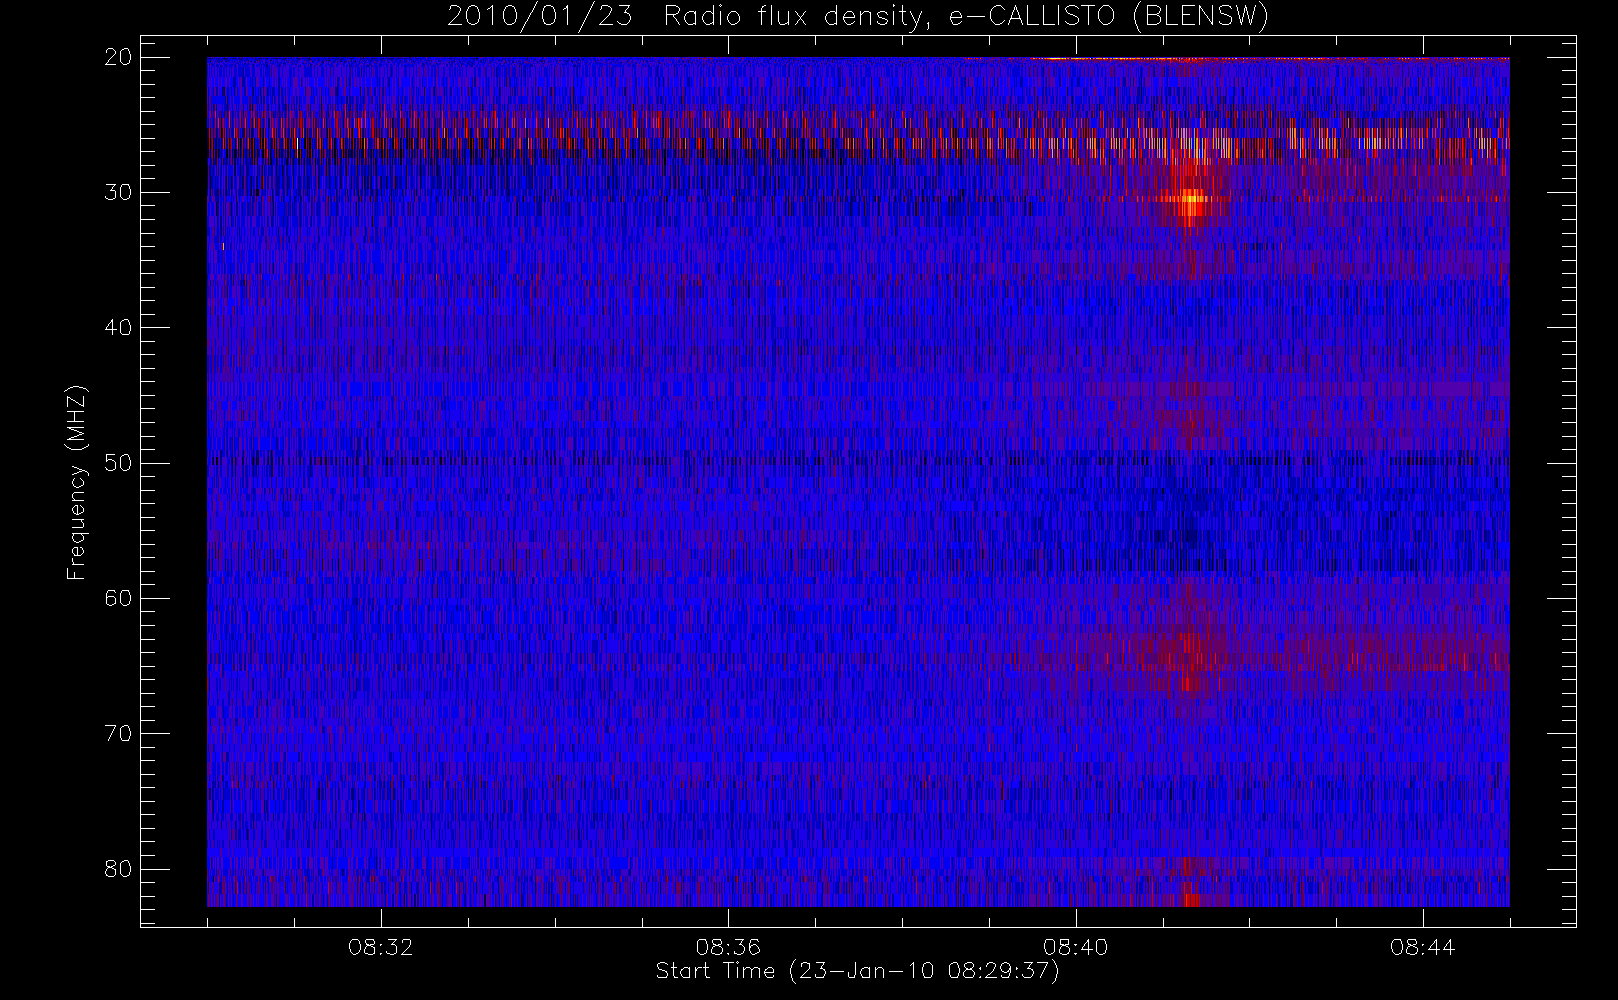
Task: Click the 08:40 time tick label
Action: (x=1075, y=947)
